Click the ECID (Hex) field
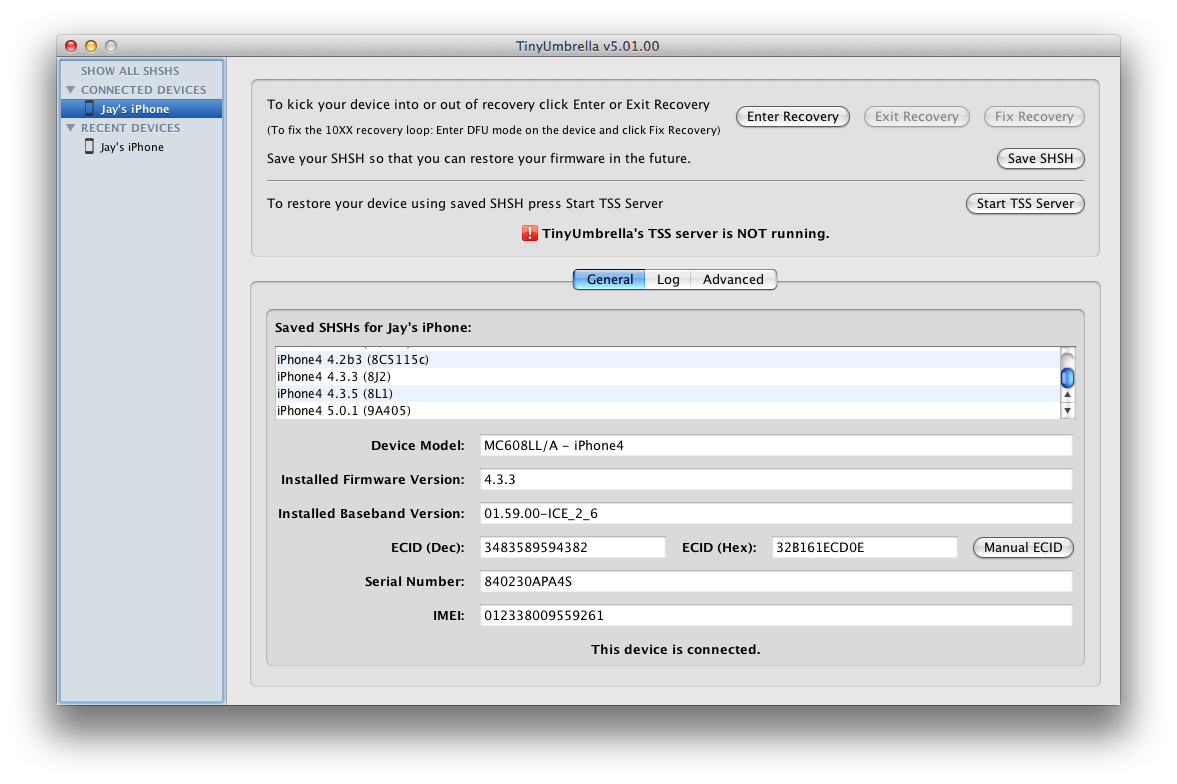The height and width of the screenshot is (784, 1177). [865, 547]
